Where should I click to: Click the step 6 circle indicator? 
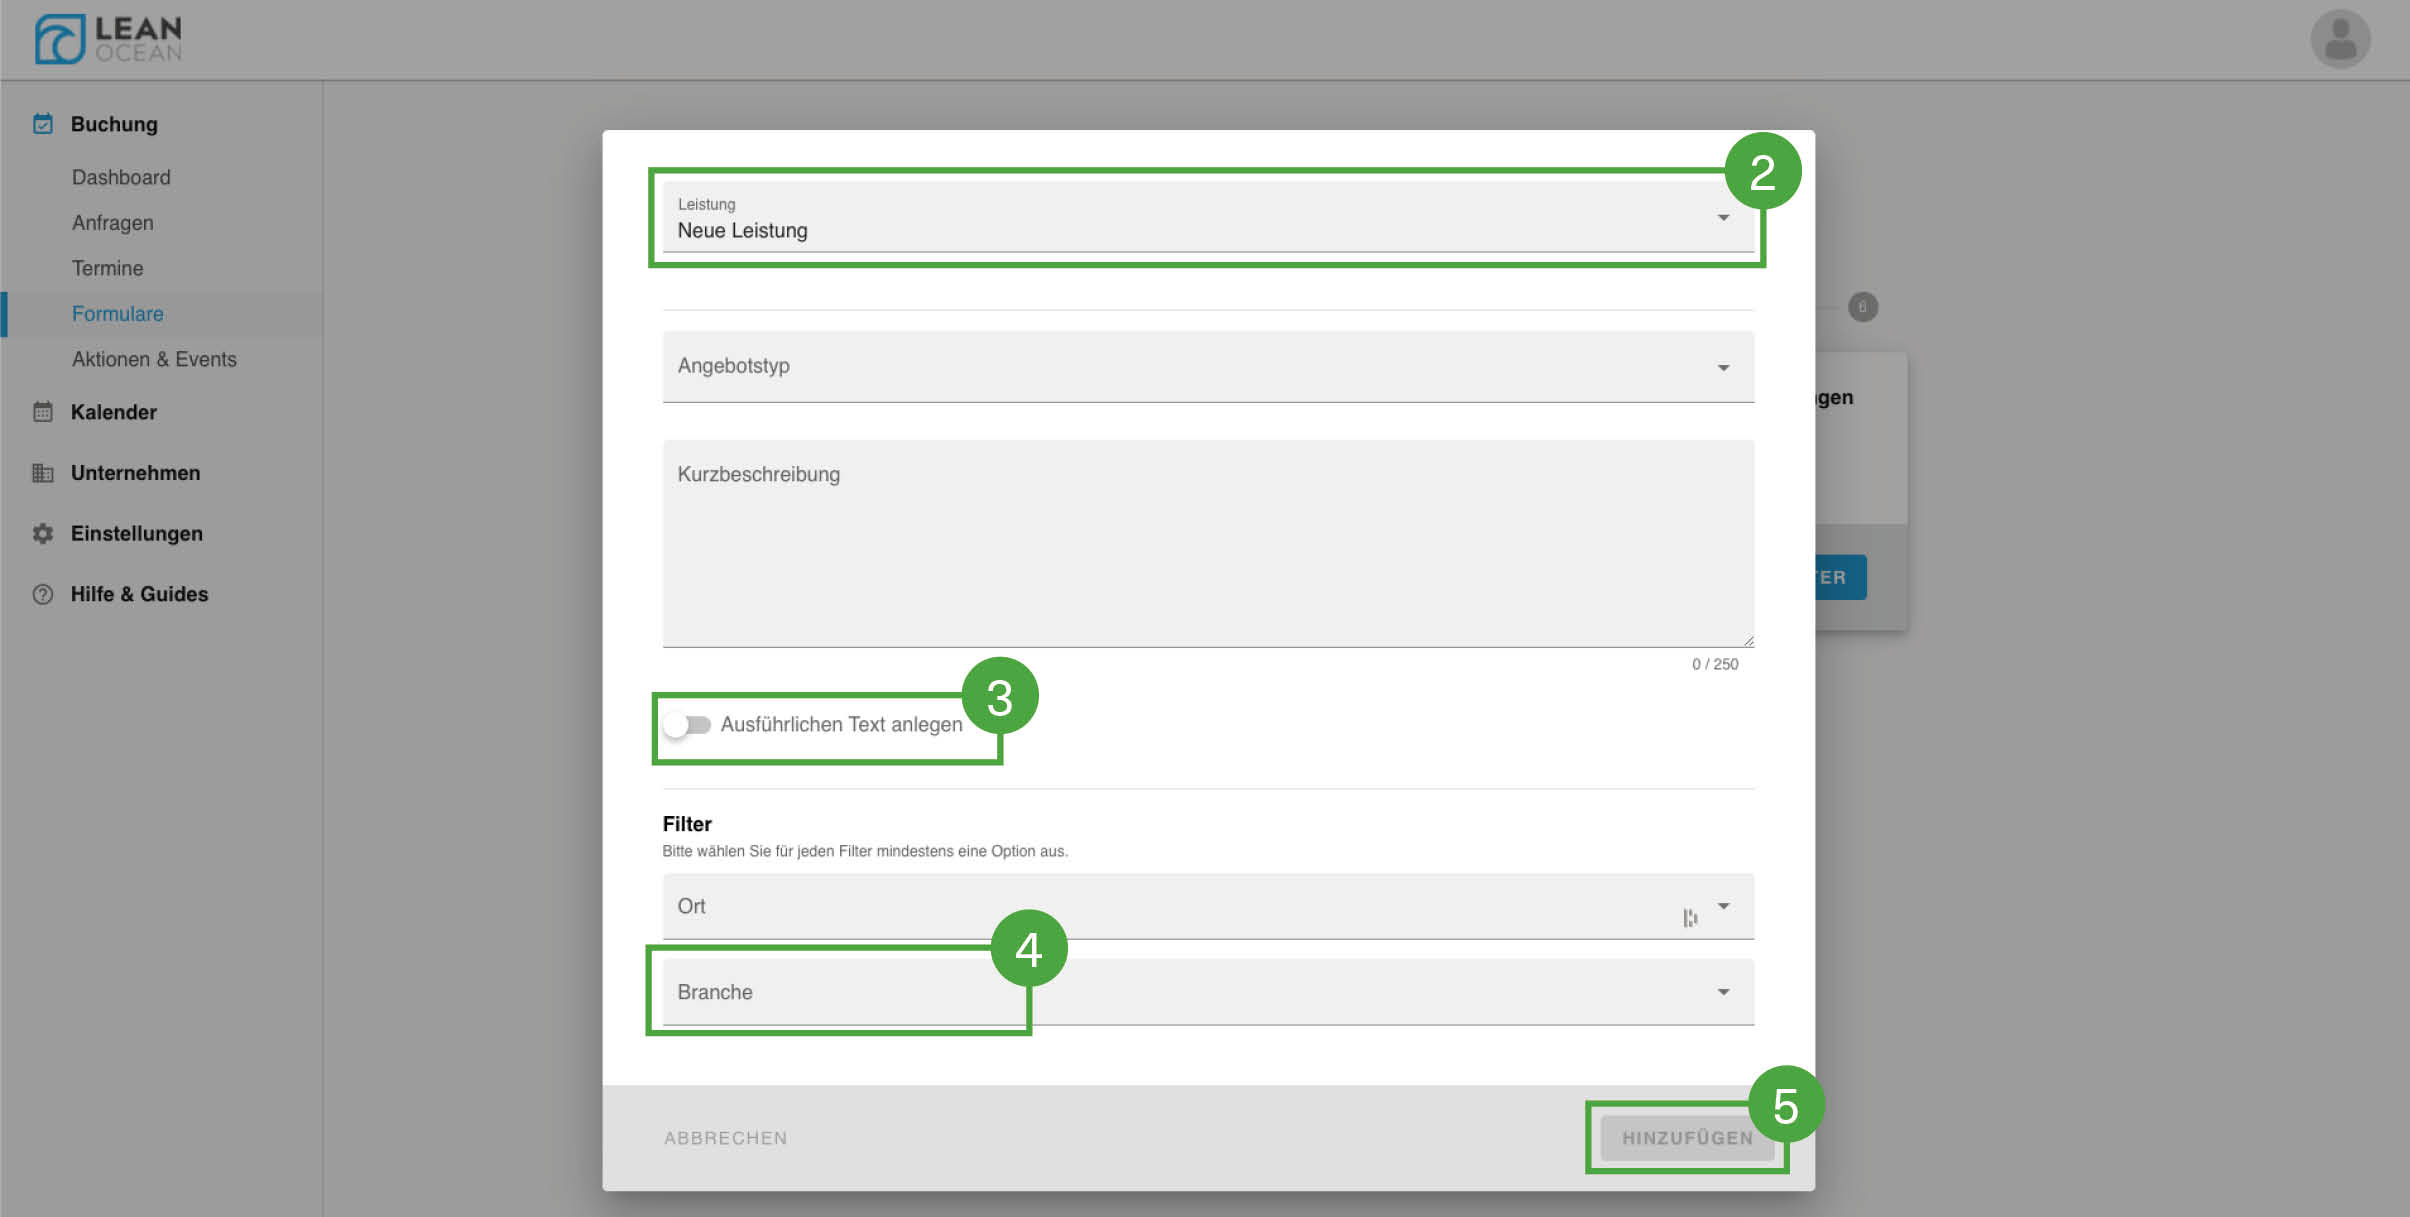tap(1862, 307)
